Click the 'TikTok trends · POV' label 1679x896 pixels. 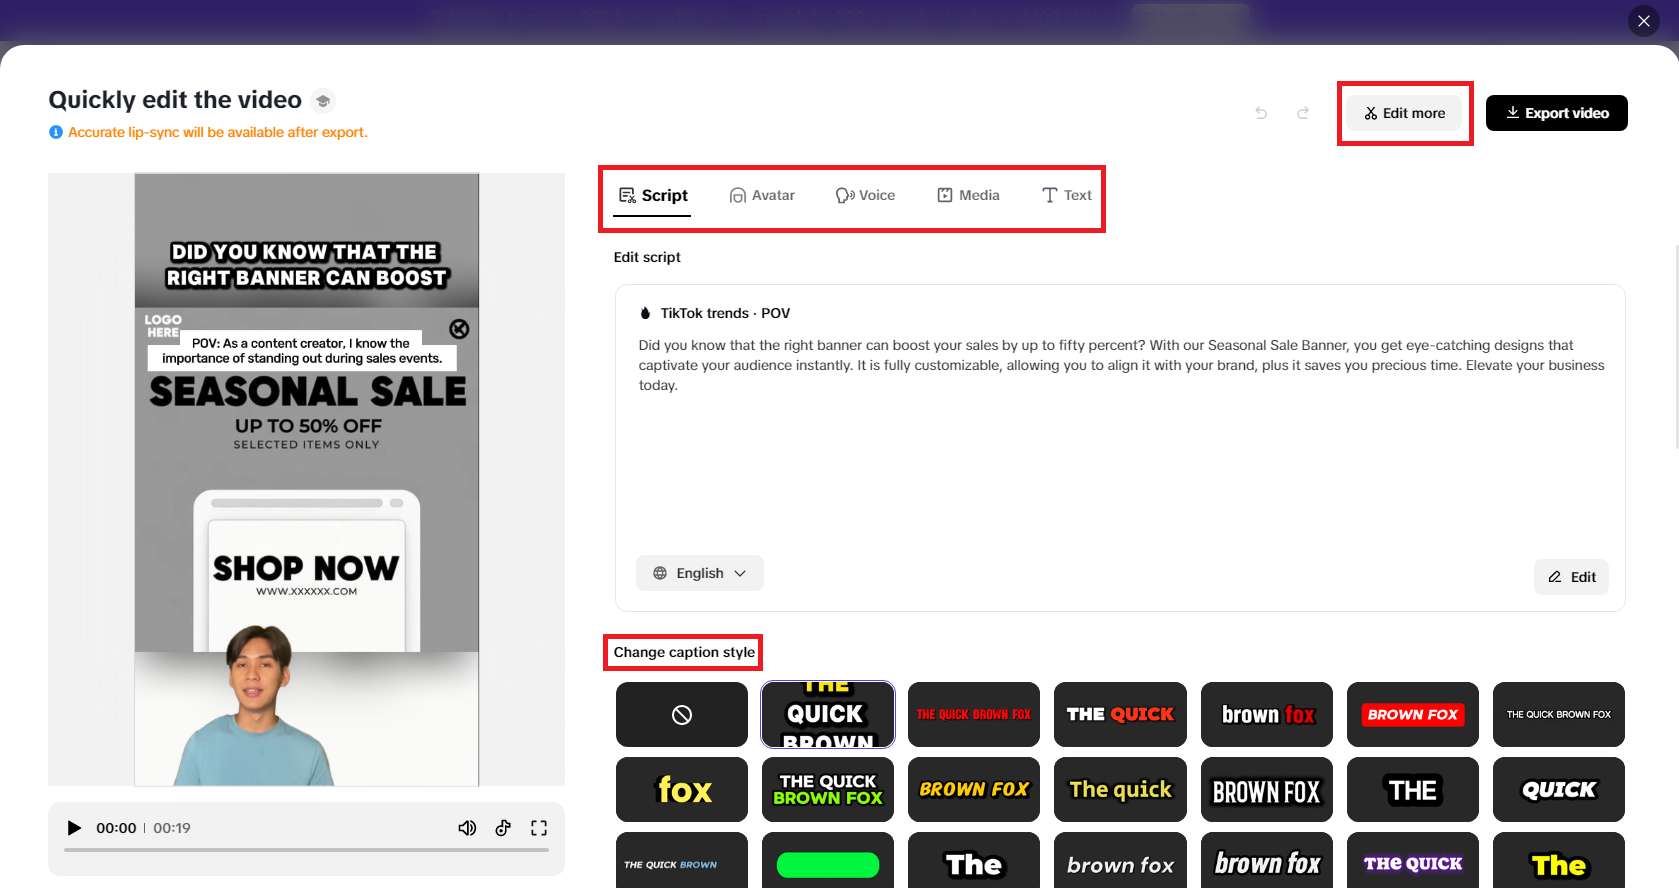tap(725, 313)
